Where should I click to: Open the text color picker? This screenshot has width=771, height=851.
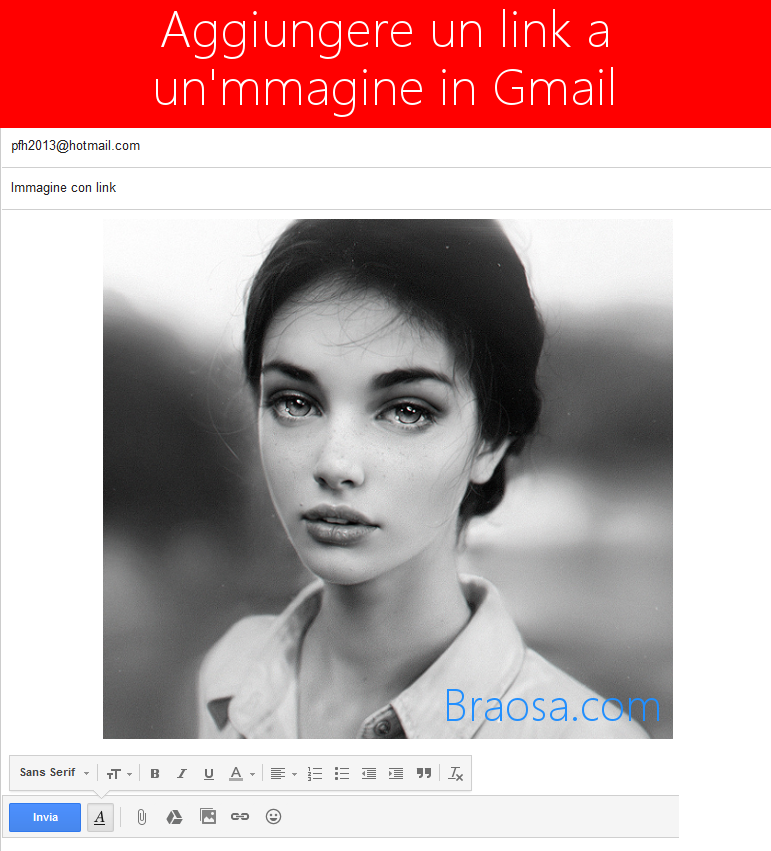click(x=240, y=773)
